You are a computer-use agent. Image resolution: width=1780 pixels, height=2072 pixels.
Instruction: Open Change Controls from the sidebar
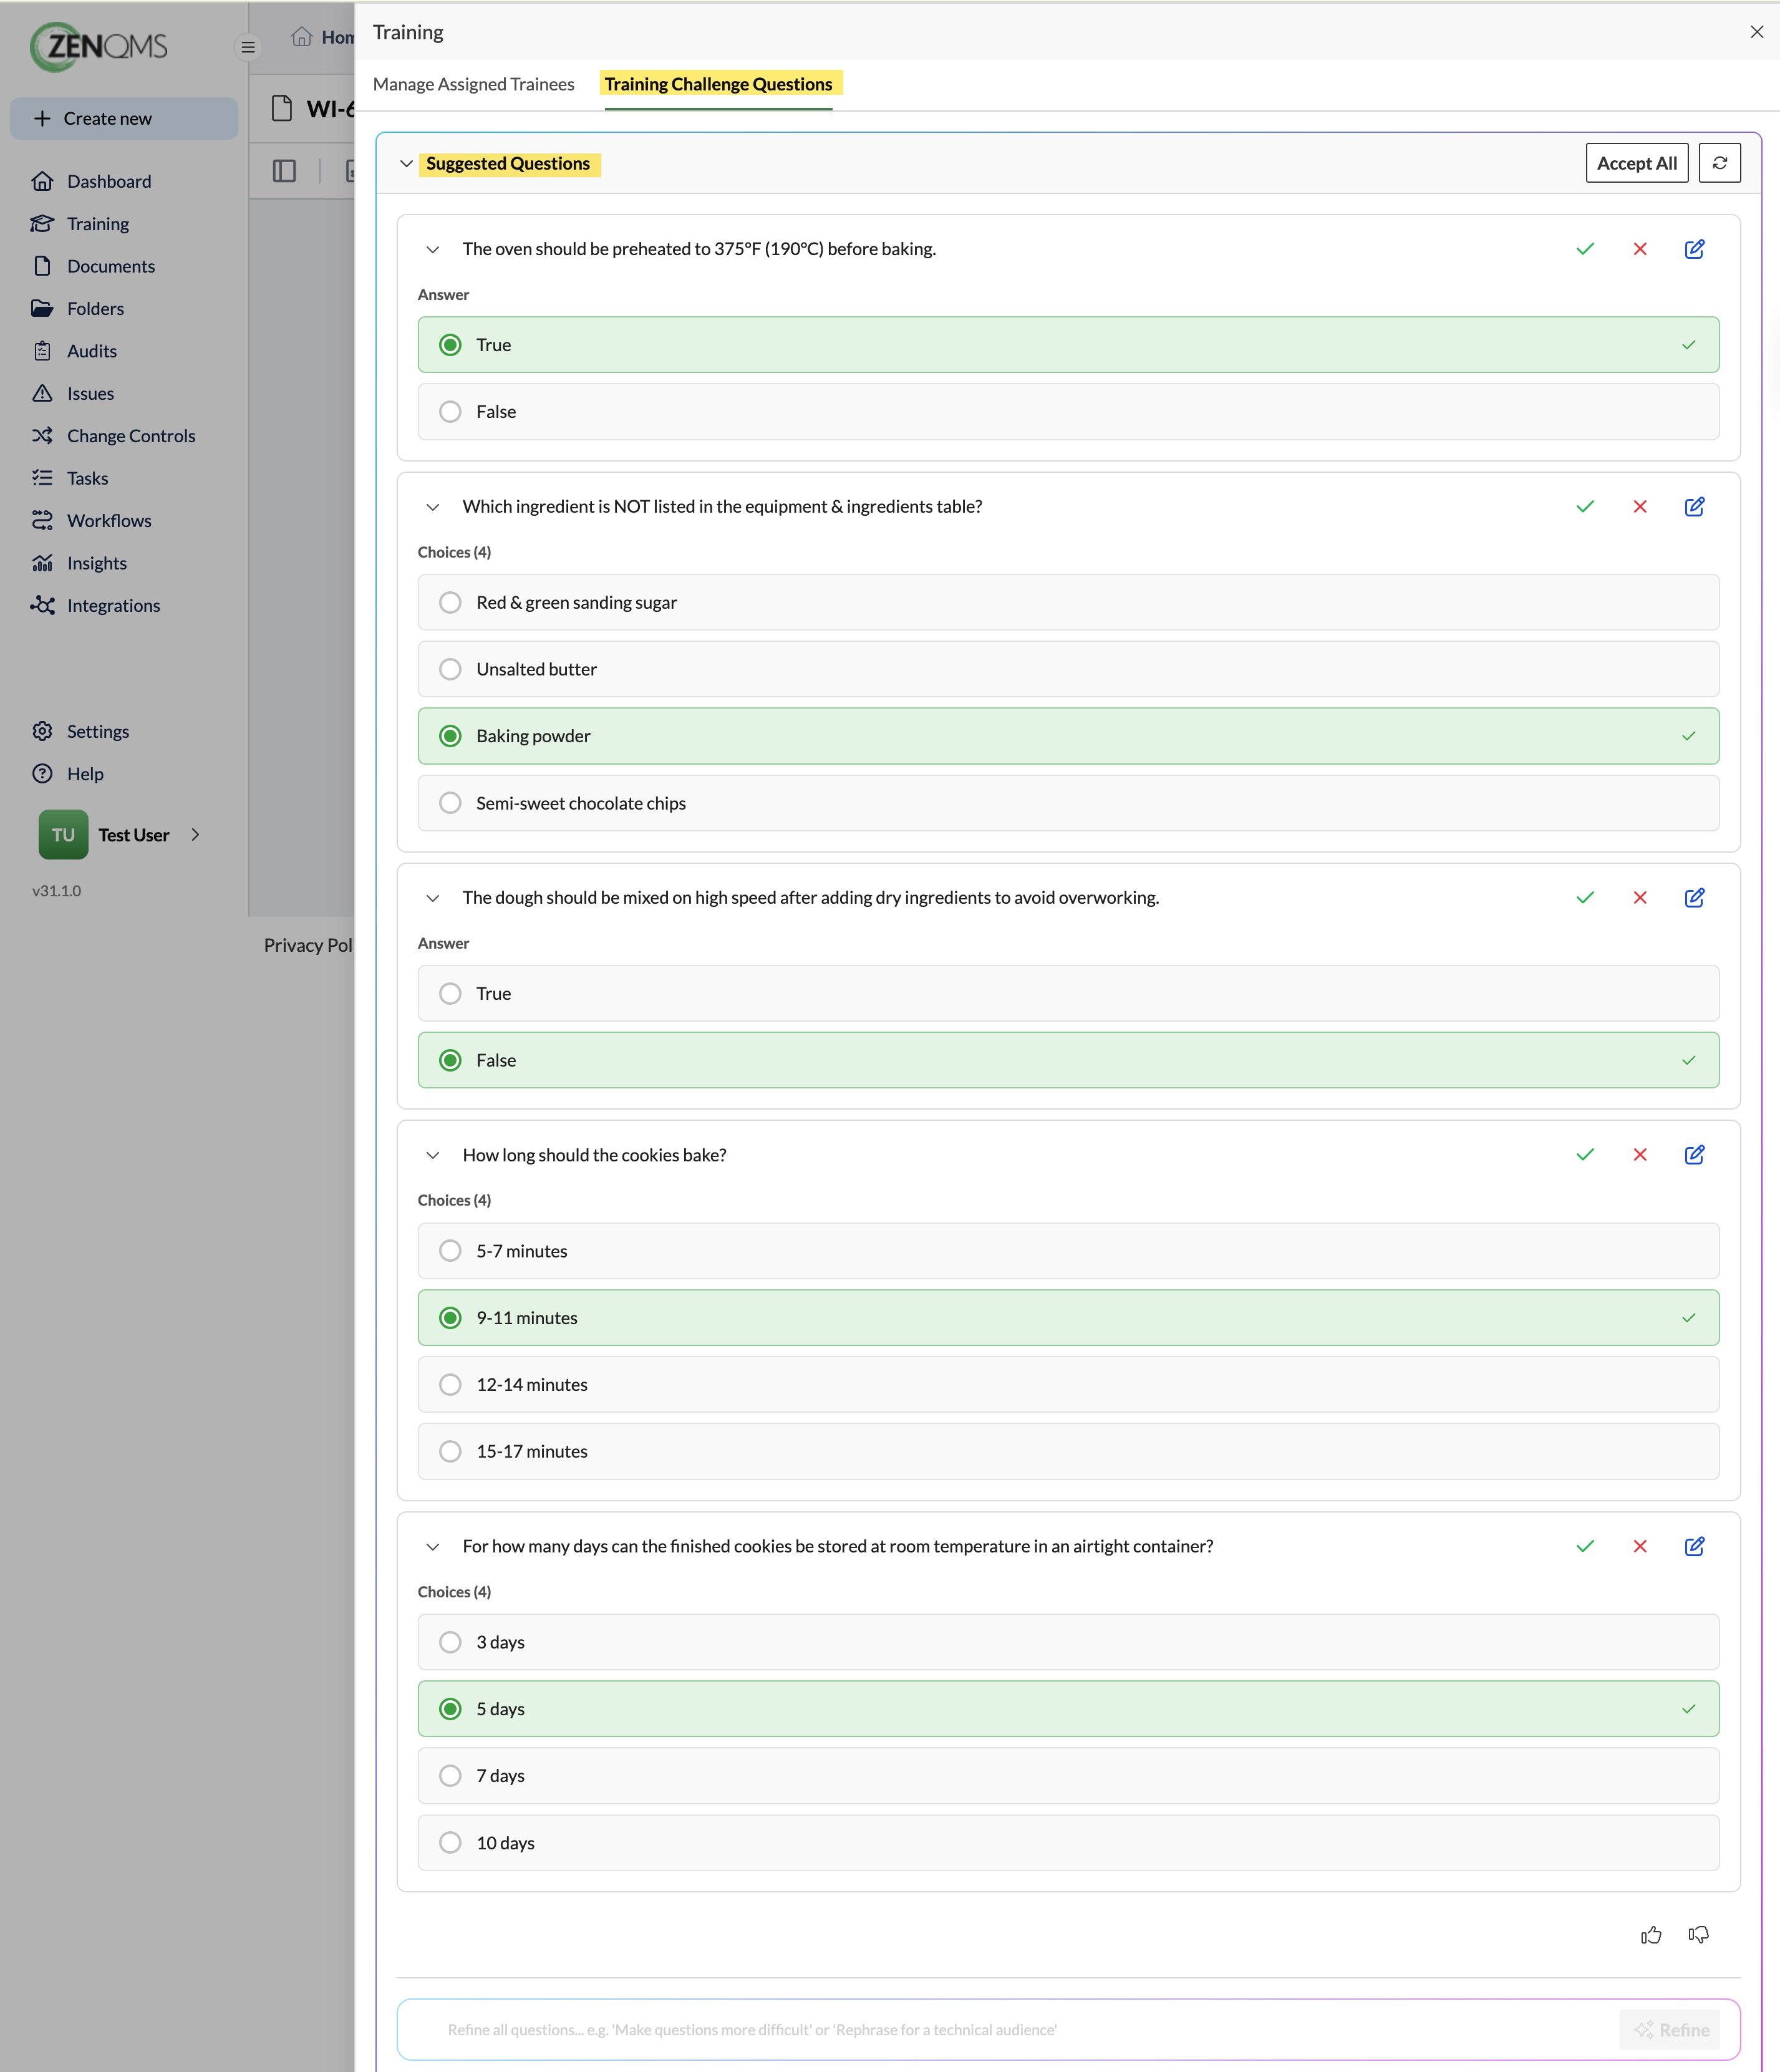[x=131, y=436]
